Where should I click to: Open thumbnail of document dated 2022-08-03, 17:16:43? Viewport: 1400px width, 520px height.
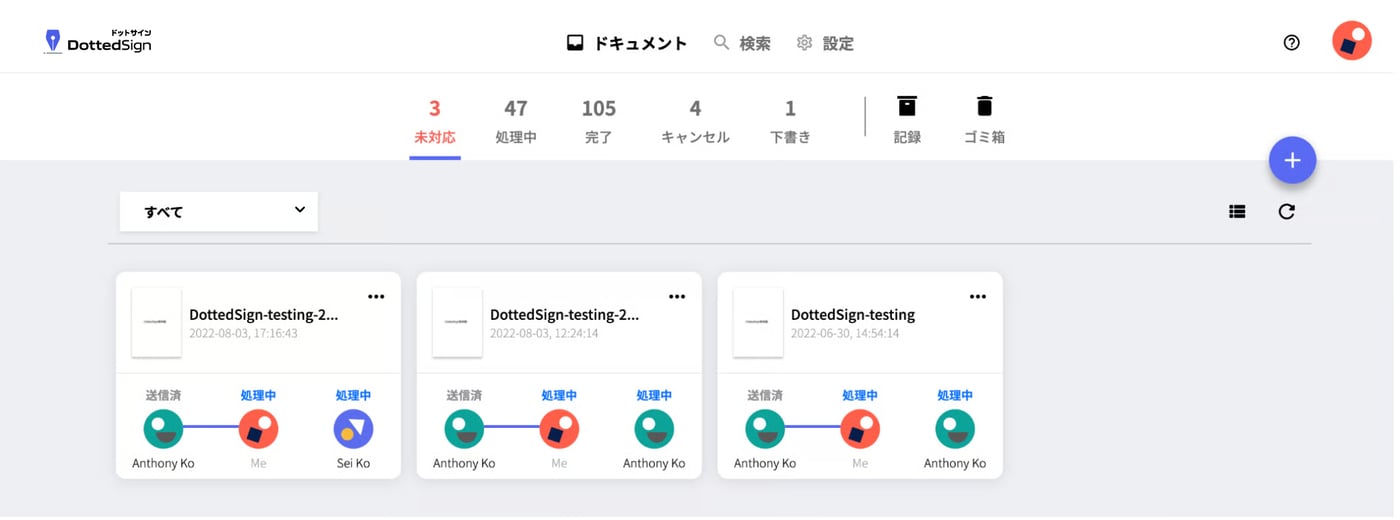point(156,322)
